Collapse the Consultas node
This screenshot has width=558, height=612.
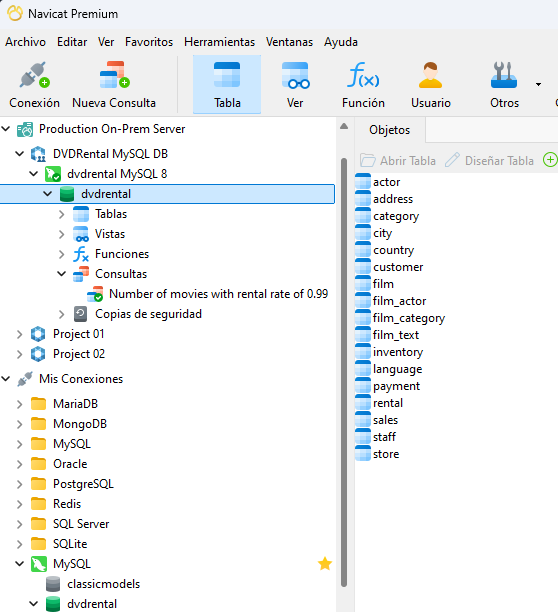(x=61, y=274)
